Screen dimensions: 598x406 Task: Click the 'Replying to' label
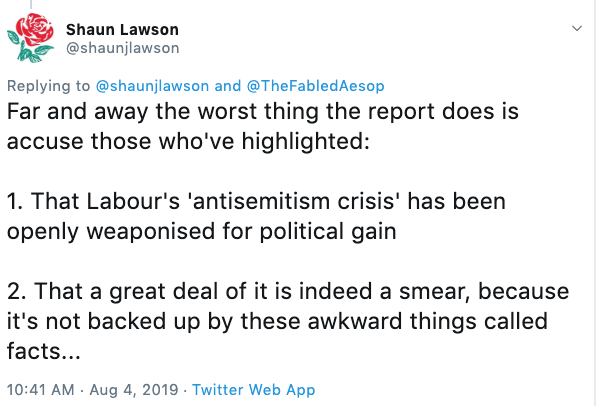[x=48, y=86]
